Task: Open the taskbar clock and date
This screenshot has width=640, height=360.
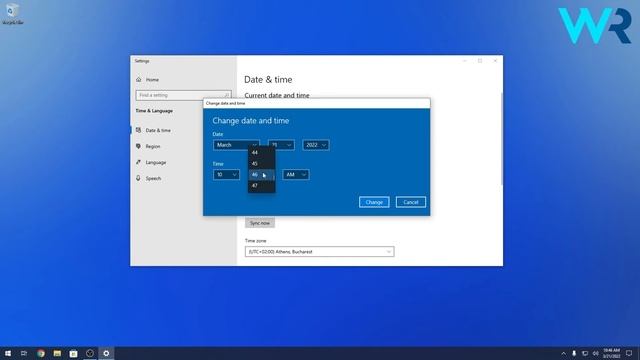Action: (611, 353)
